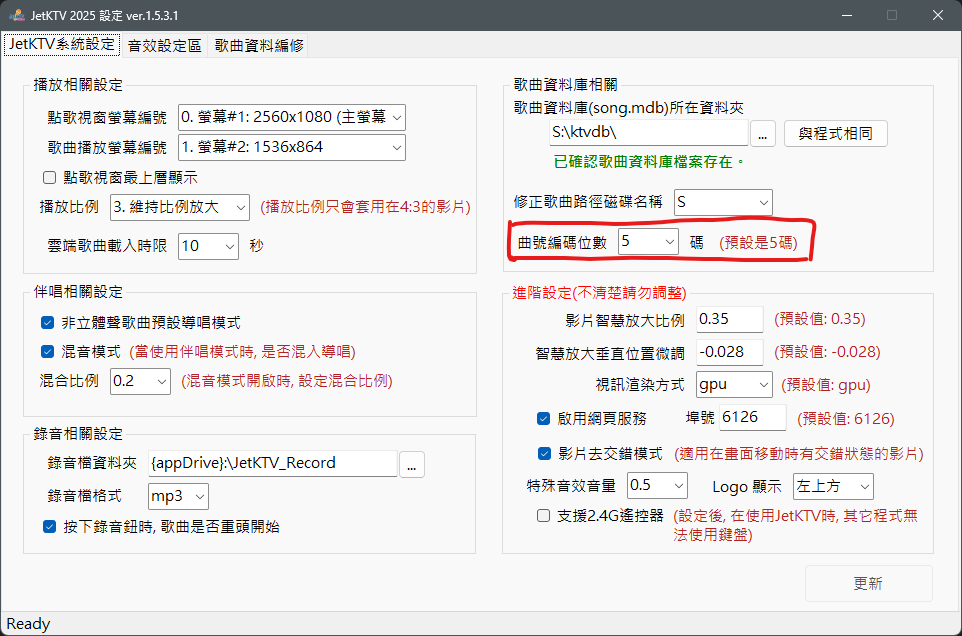This screenshot has height=636, width=962.
Task: Browse for 錄音檔資料夾 with ... button
Action: point(412,464)
